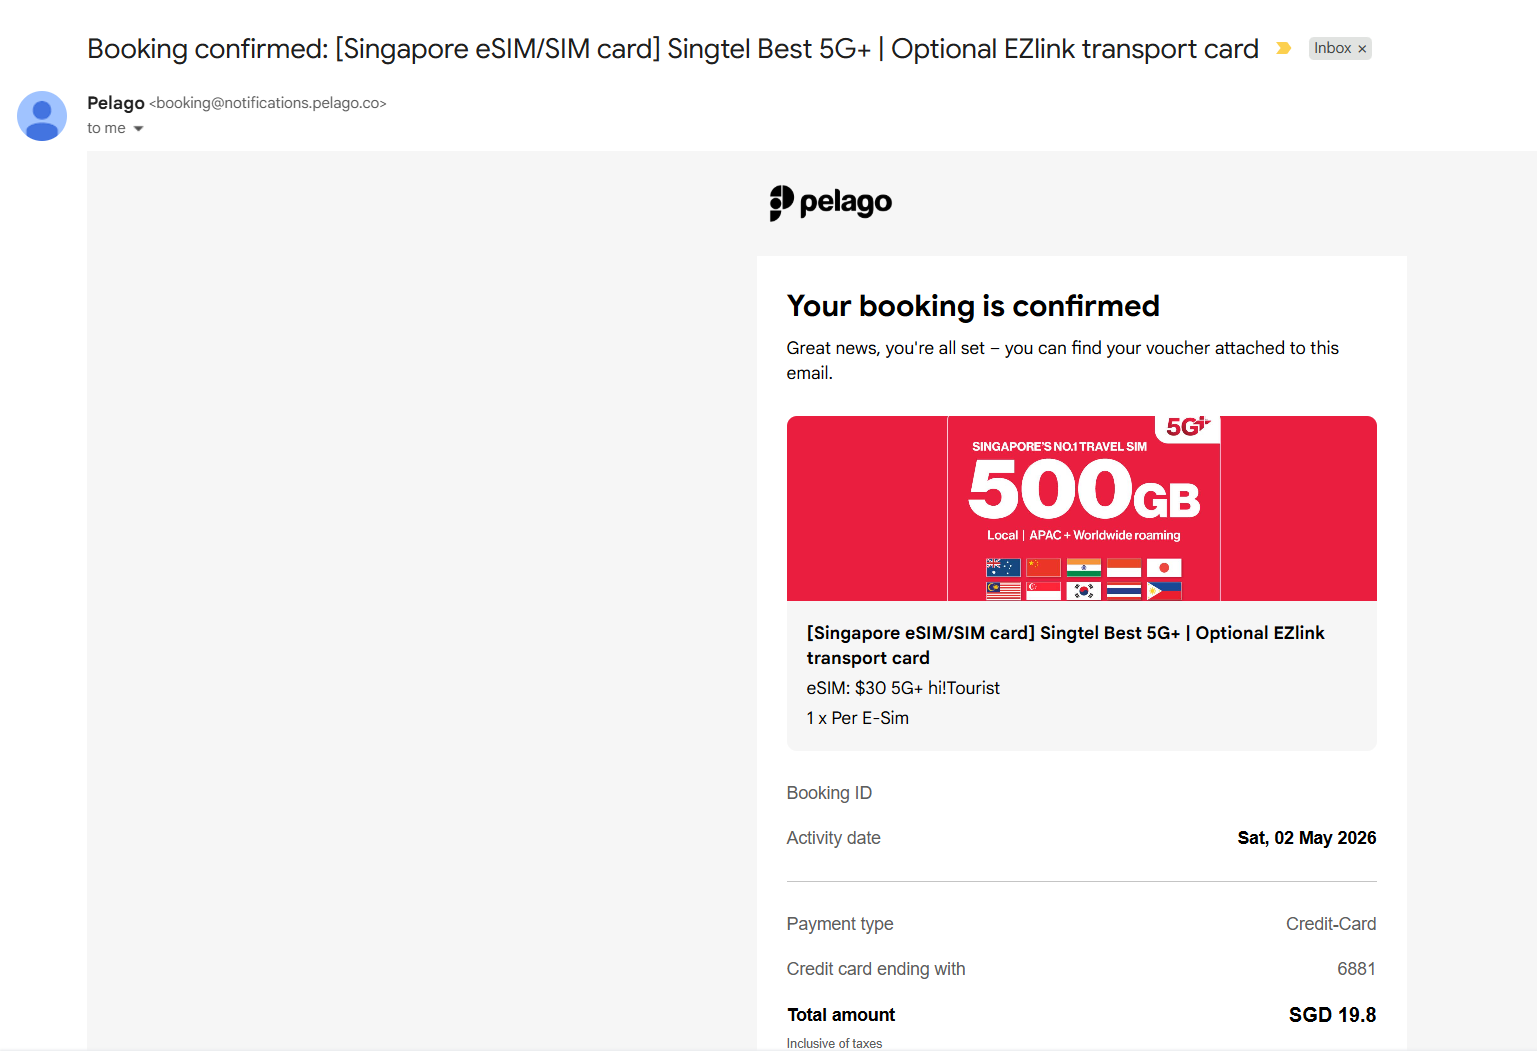
Task: Click the South Korea flag icon
Action: pyautogui.click(x=1083, y=591)
